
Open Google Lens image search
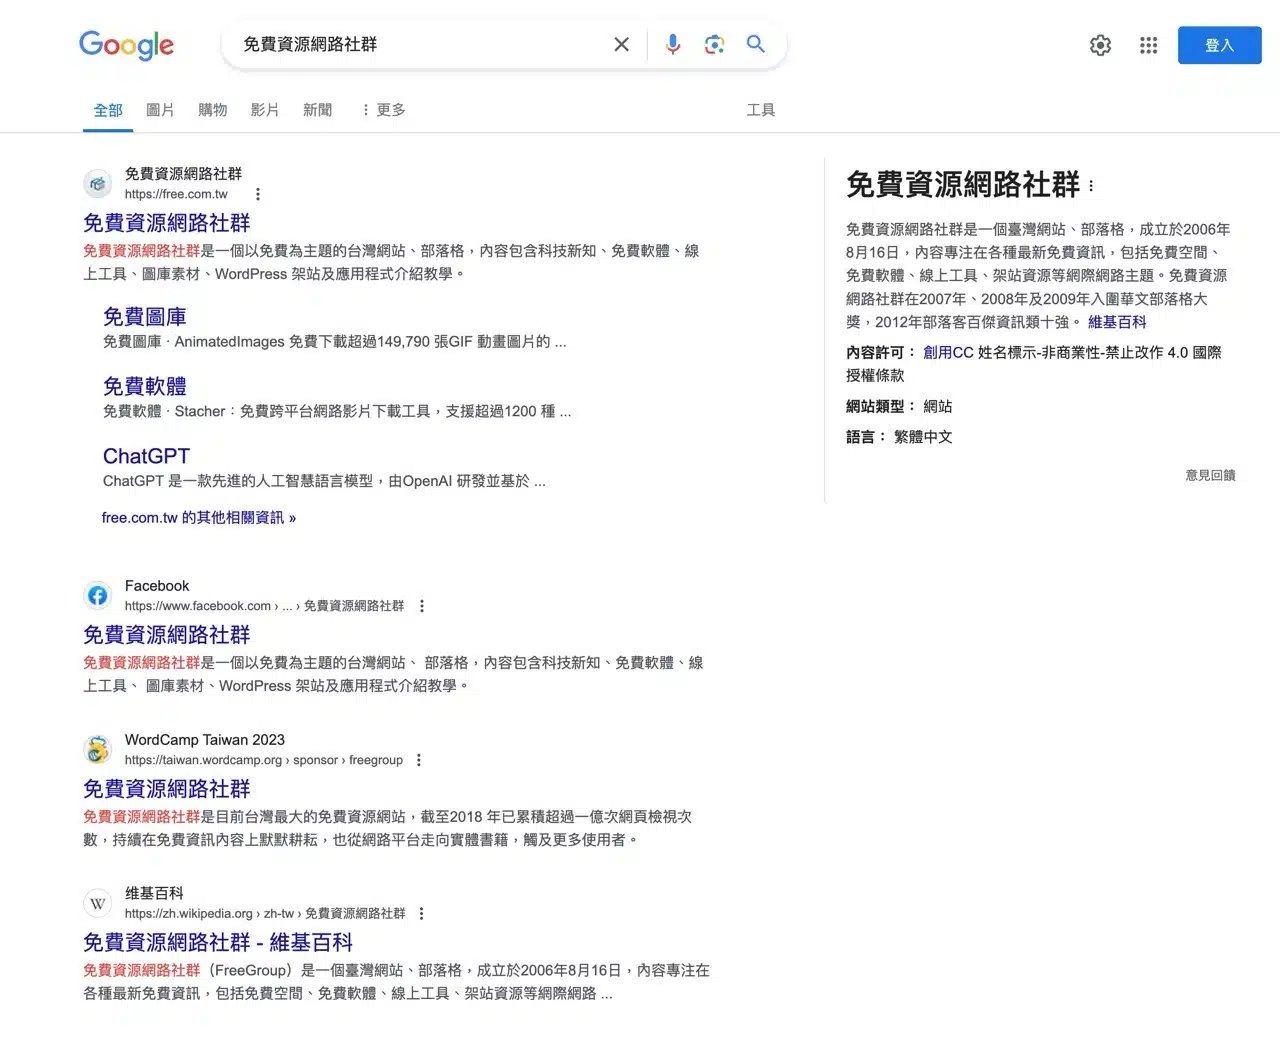coord(714,44)
